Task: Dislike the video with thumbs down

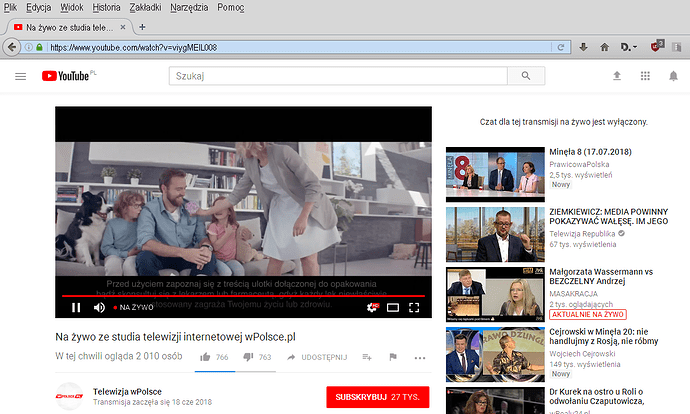Action: [248, 357]
